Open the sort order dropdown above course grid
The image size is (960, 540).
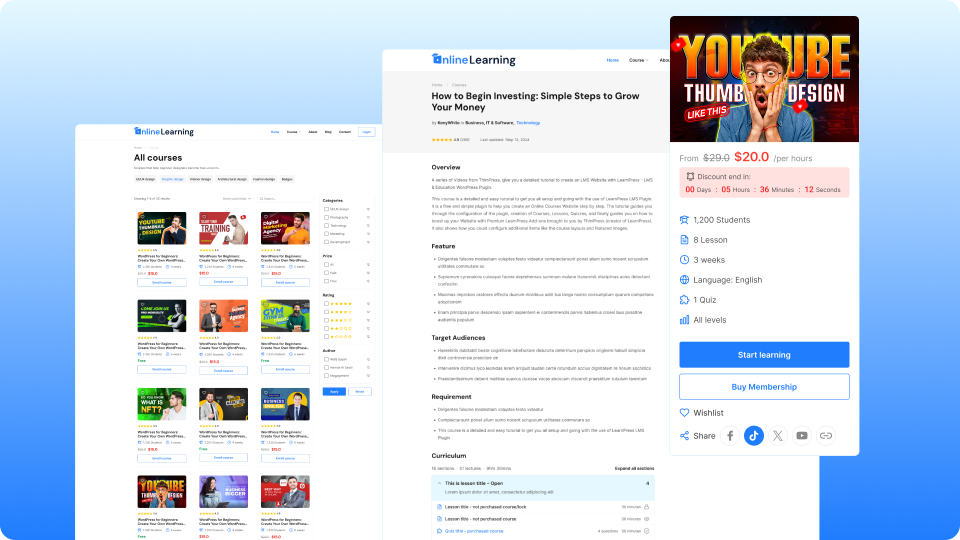[236, 199]
